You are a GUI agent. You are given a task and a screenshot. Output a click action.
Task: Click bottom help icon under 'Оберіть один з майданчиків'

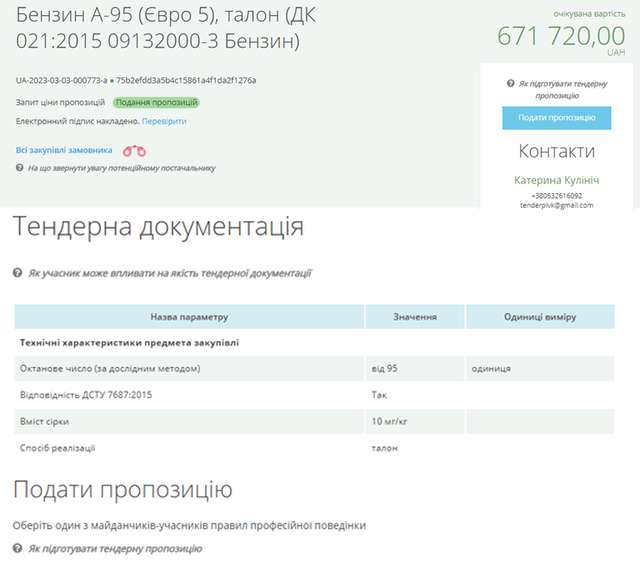pyautogui.click(x=17, y=549)
